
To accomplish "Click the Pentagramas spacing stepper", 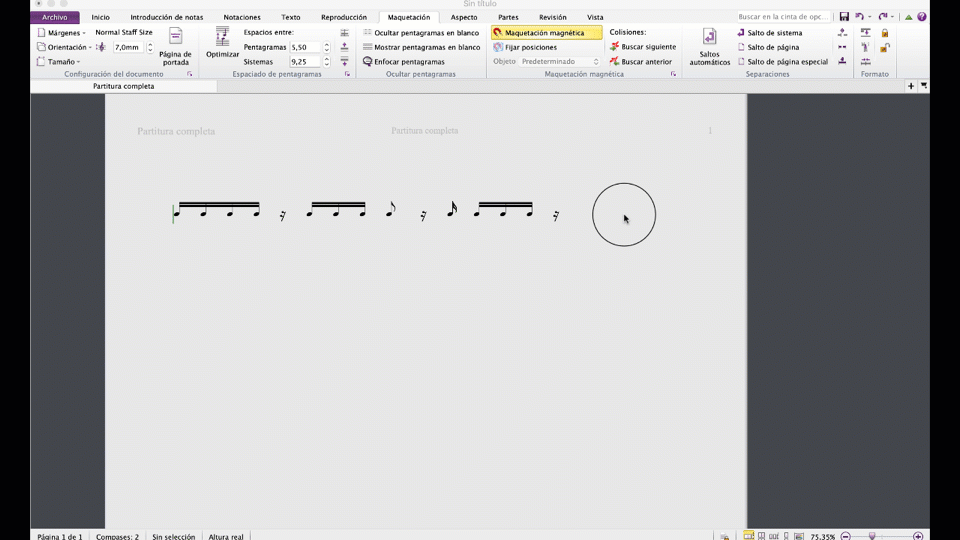I will (x=327, y=47).
